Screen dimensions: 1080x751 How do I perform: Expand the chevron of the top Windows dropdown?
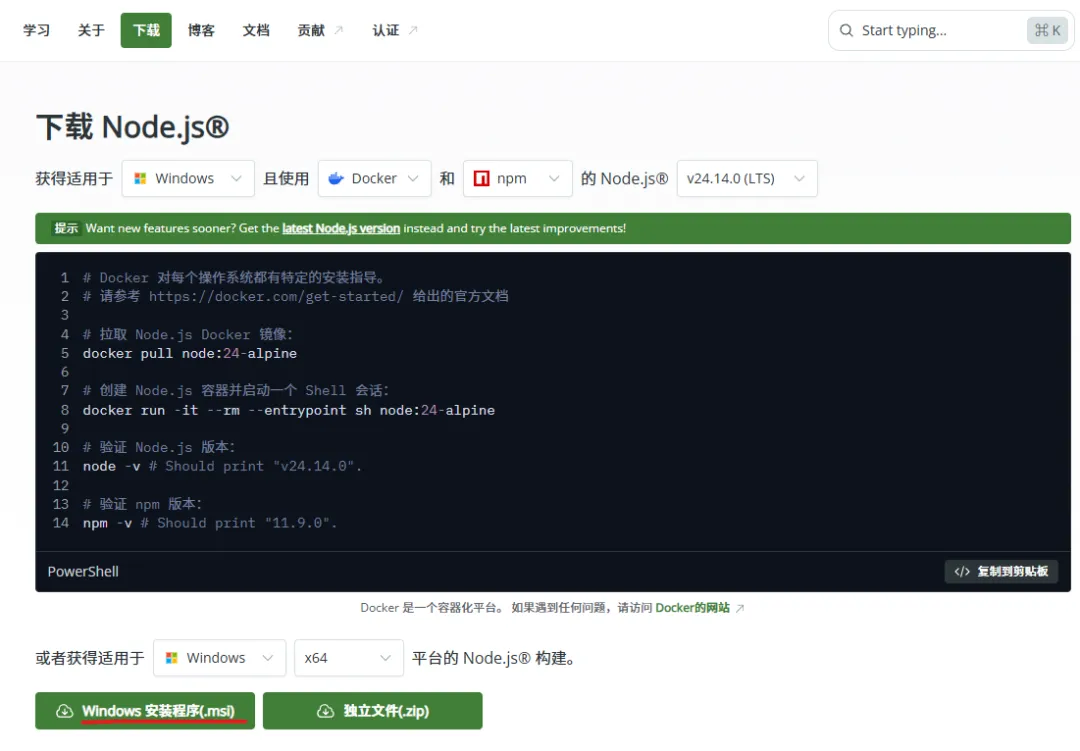pos(236,178)
